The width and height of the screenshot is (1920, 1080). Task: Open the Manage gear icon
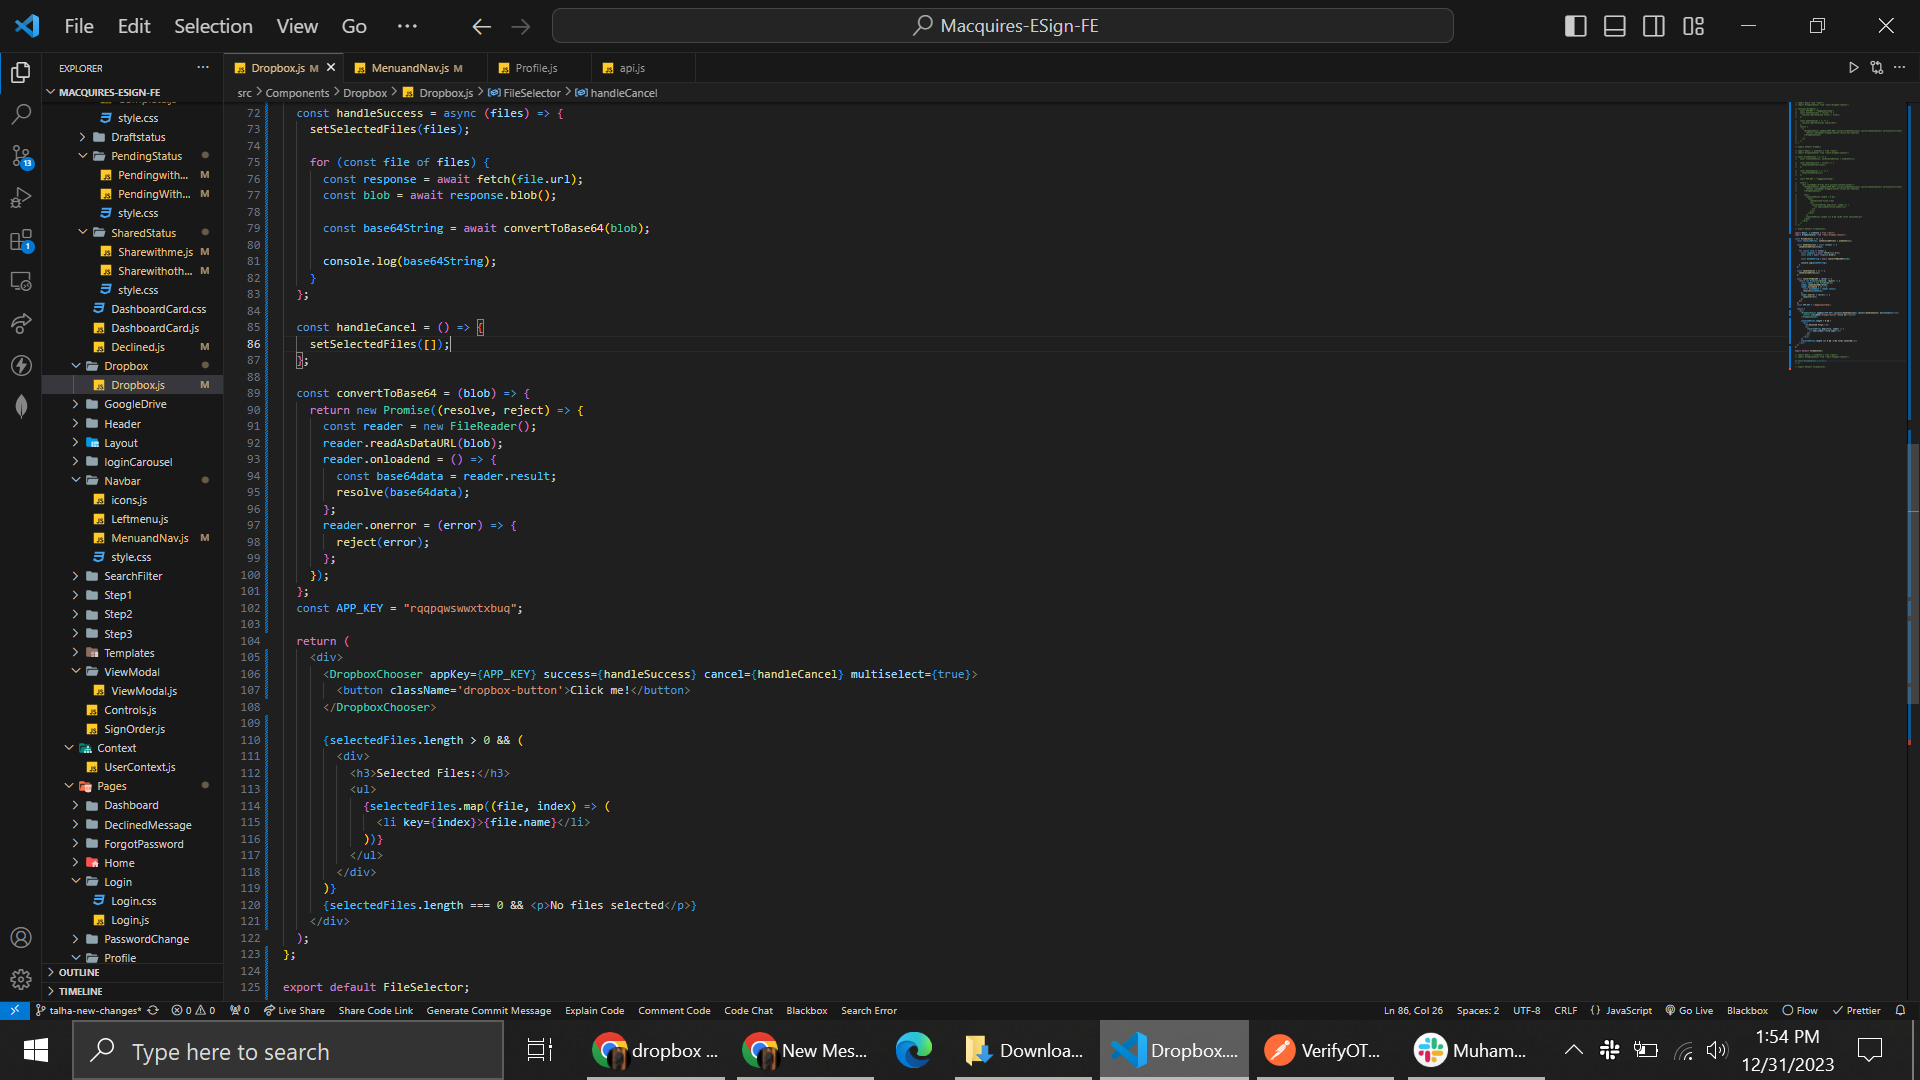click(21, 979)
